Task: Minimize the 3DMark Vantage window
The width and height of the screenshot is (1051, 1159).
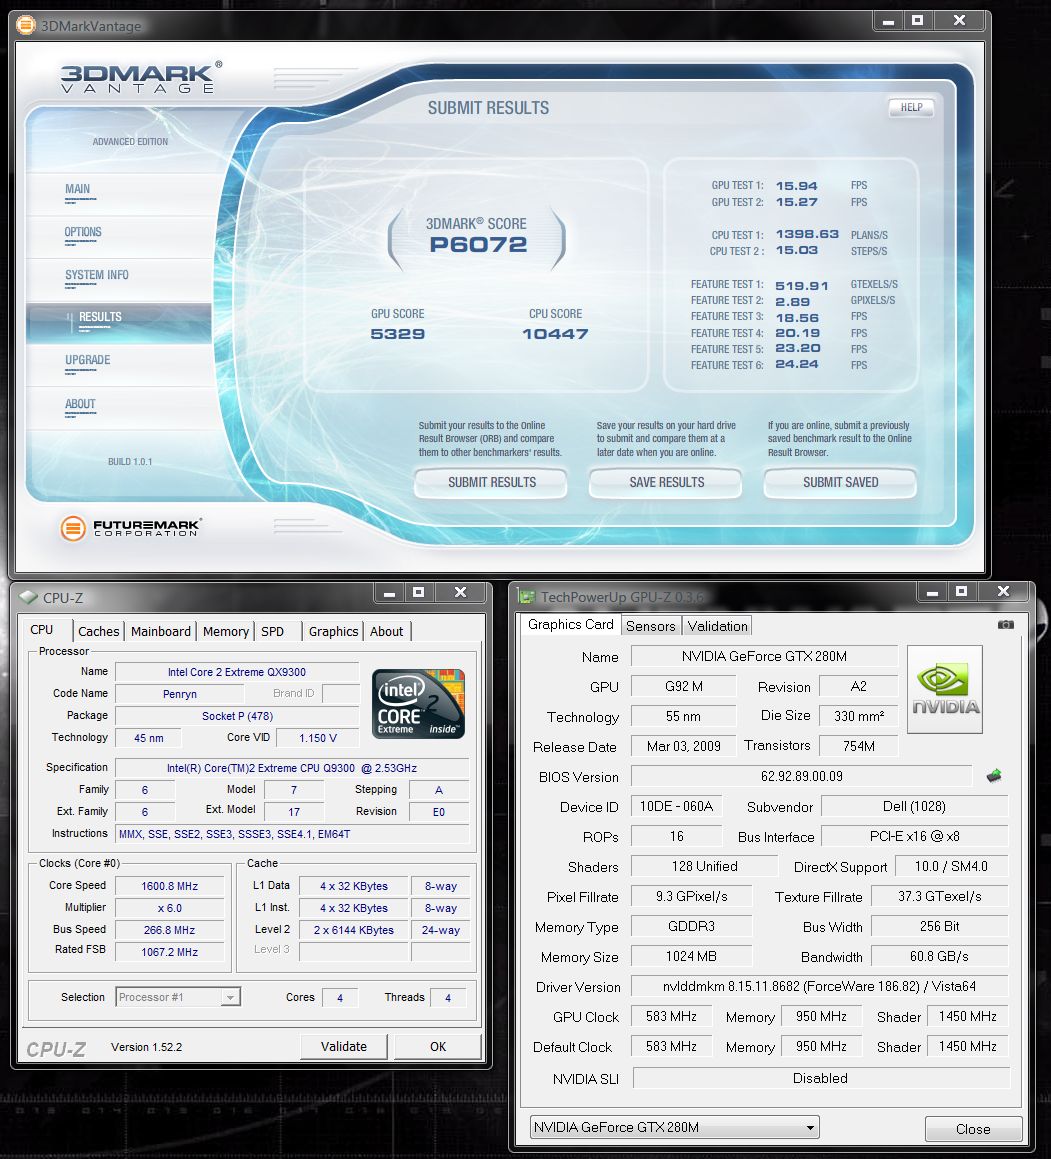Action: point(888,21)
